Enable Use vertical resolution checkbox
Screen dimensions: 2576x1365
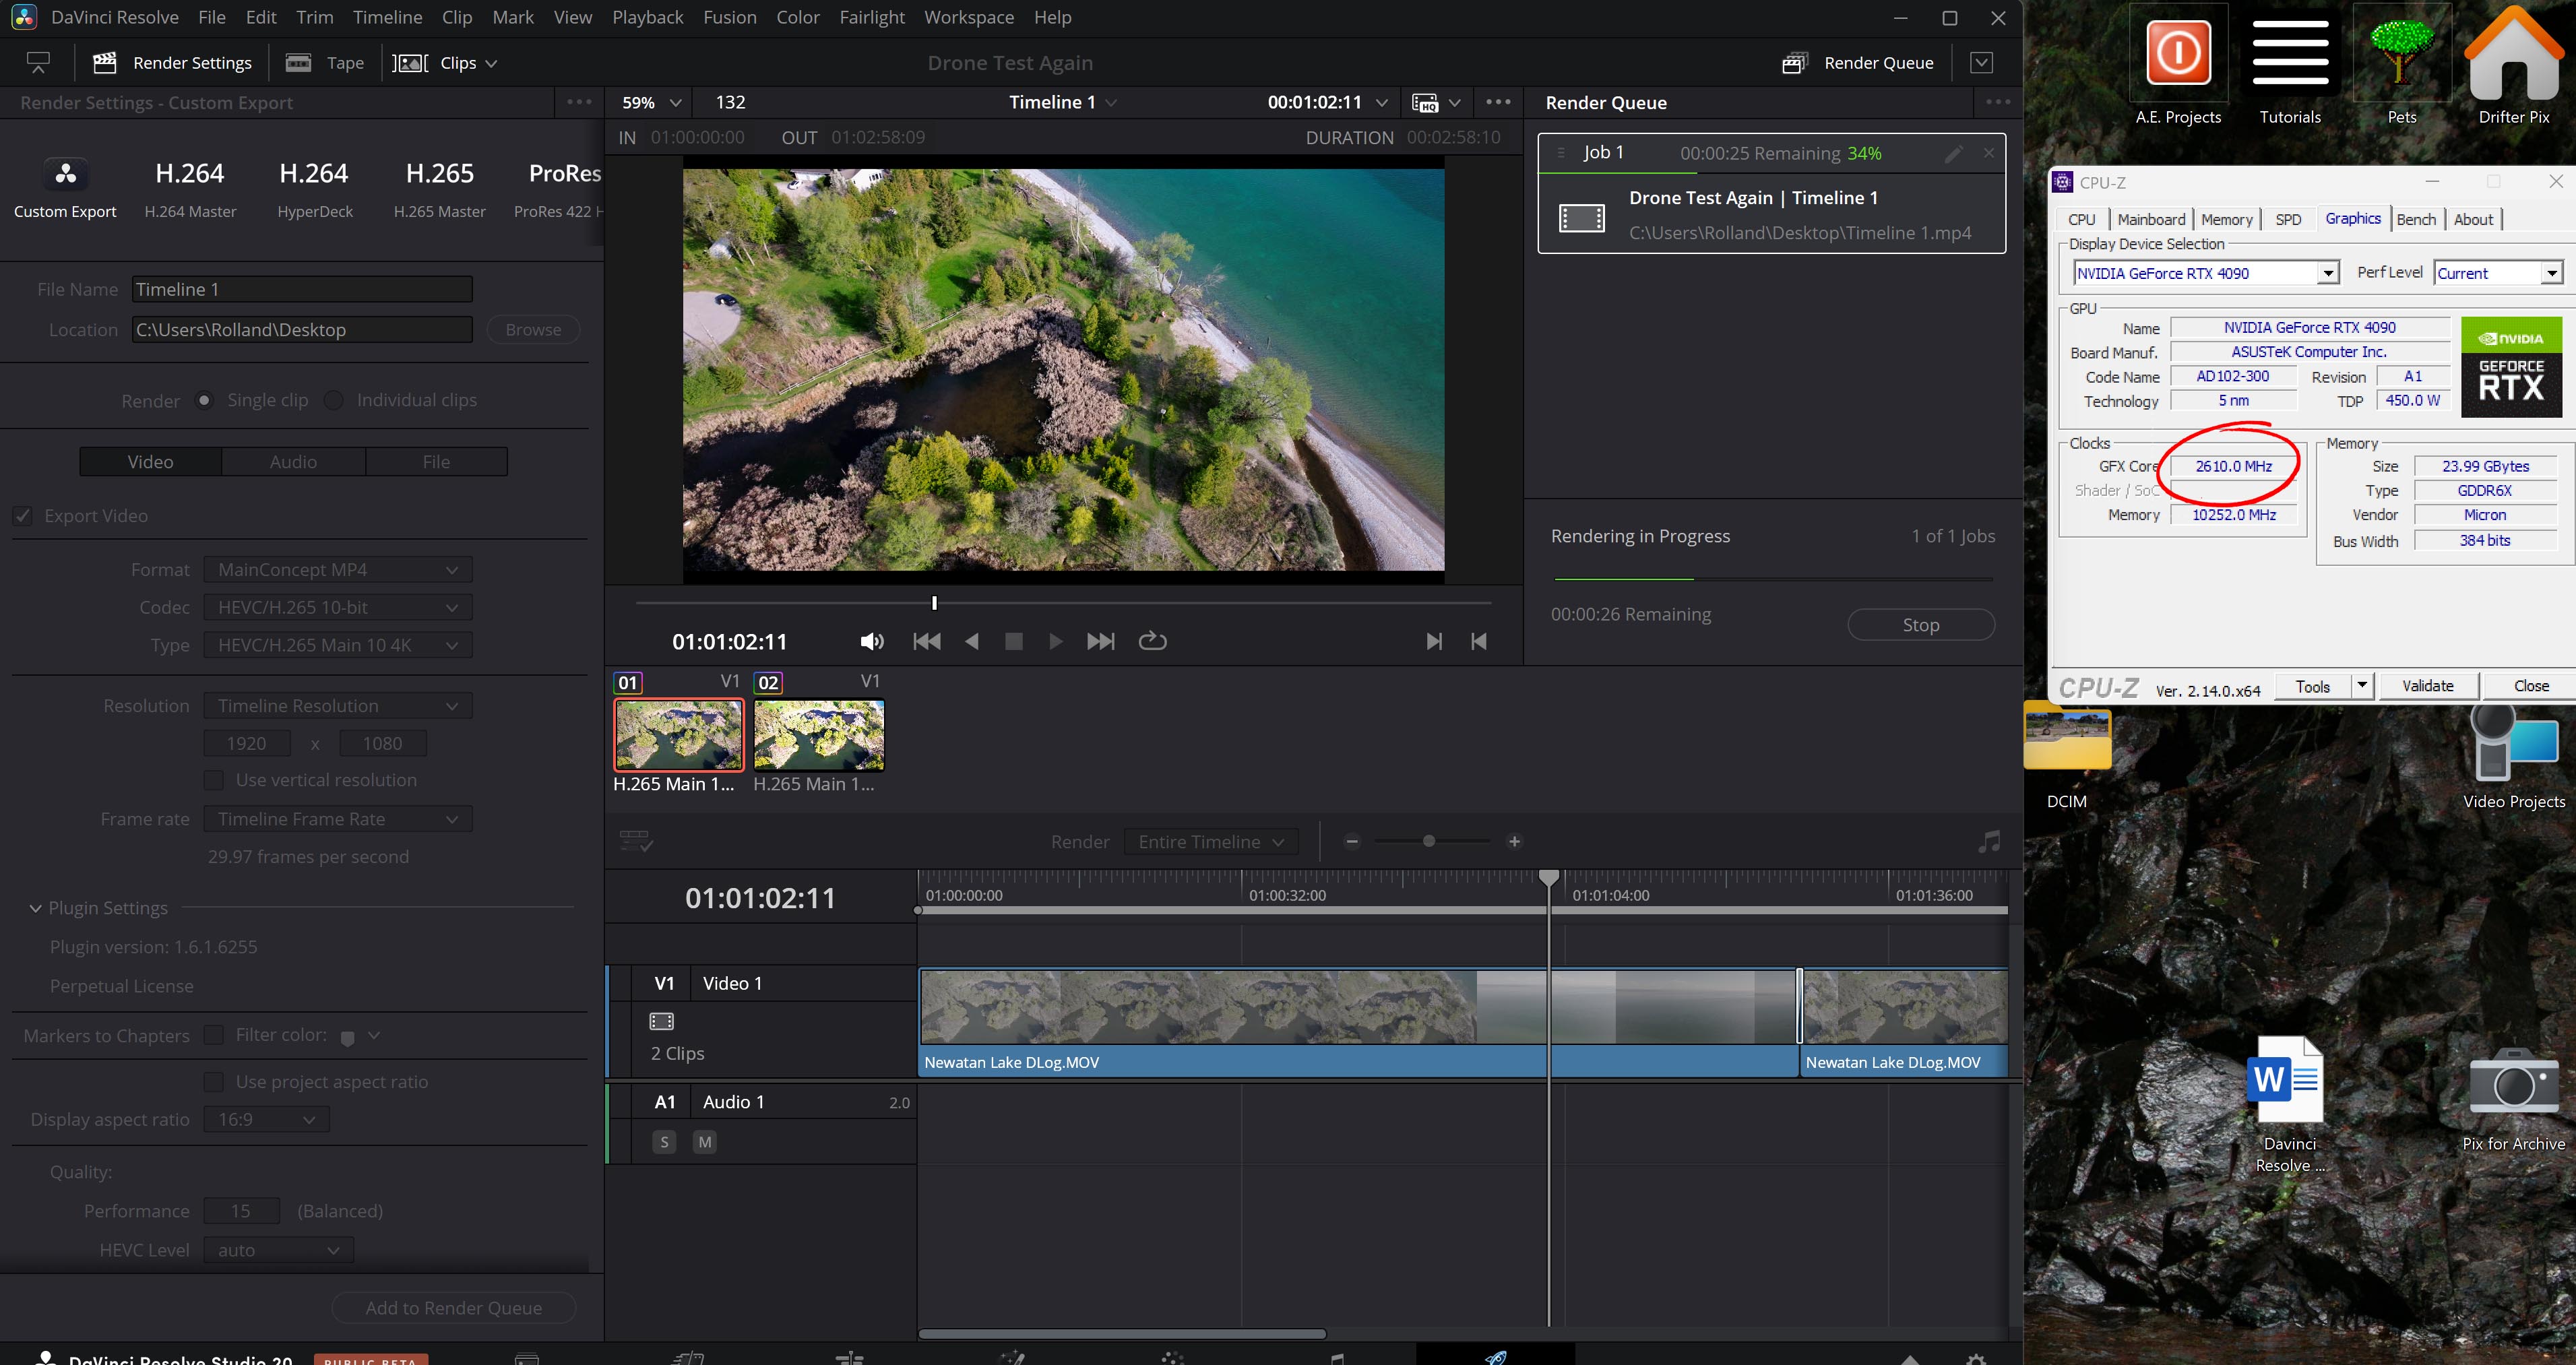(x=213, y=780)
